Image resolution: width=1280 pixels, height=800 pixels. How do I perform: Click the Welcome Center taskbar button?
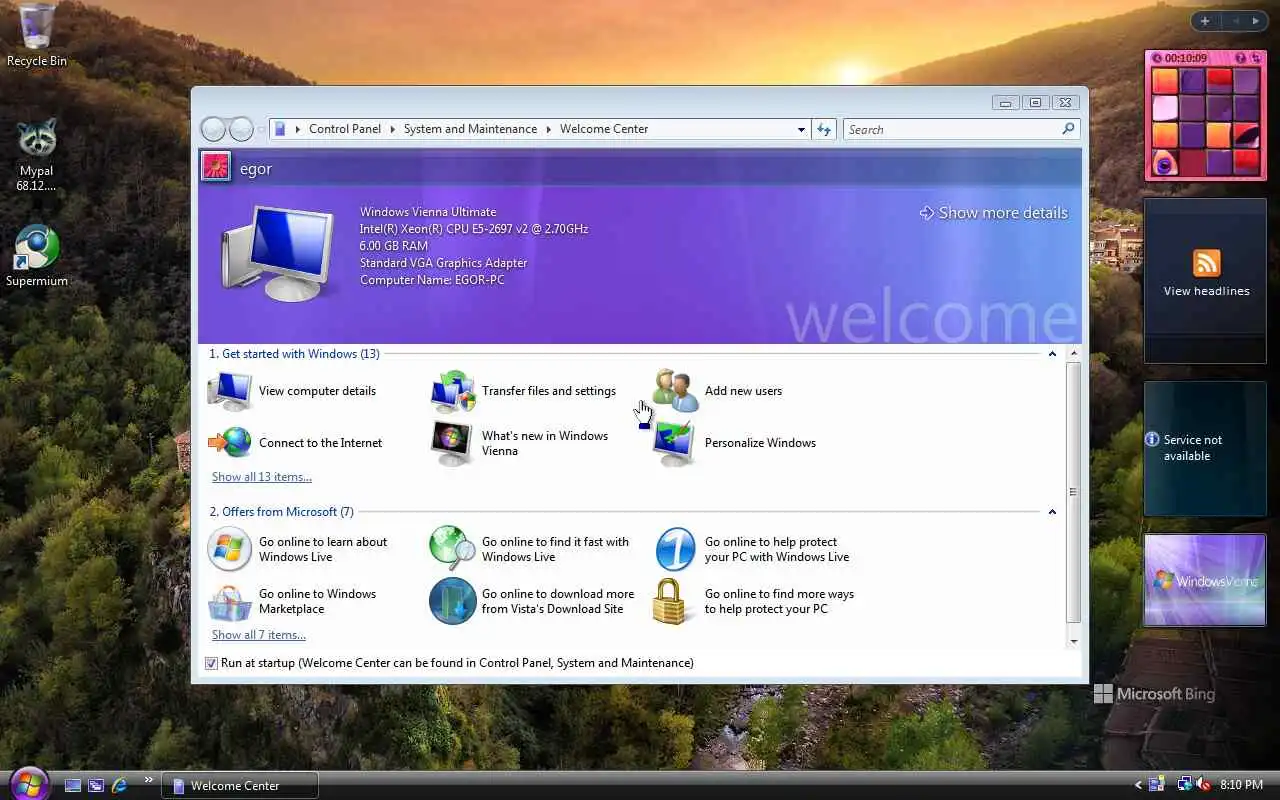tap(240, 786)
